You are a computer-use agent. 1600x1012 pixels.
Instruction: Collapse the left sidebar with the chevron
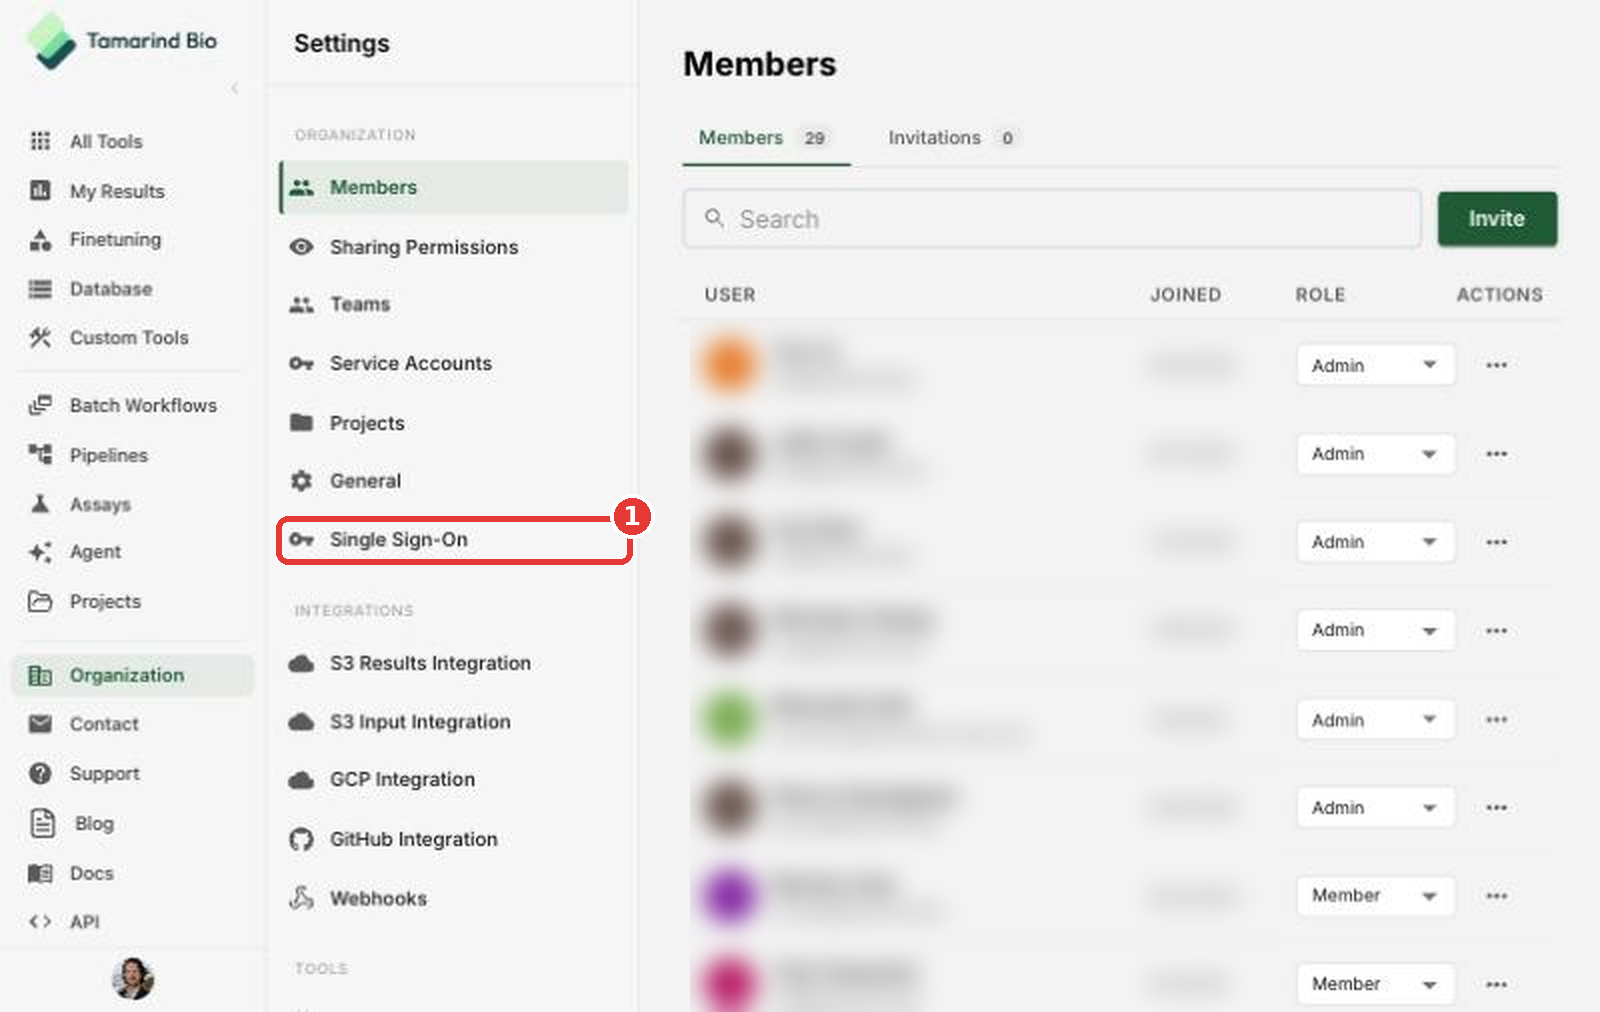(x=235, y=88)
